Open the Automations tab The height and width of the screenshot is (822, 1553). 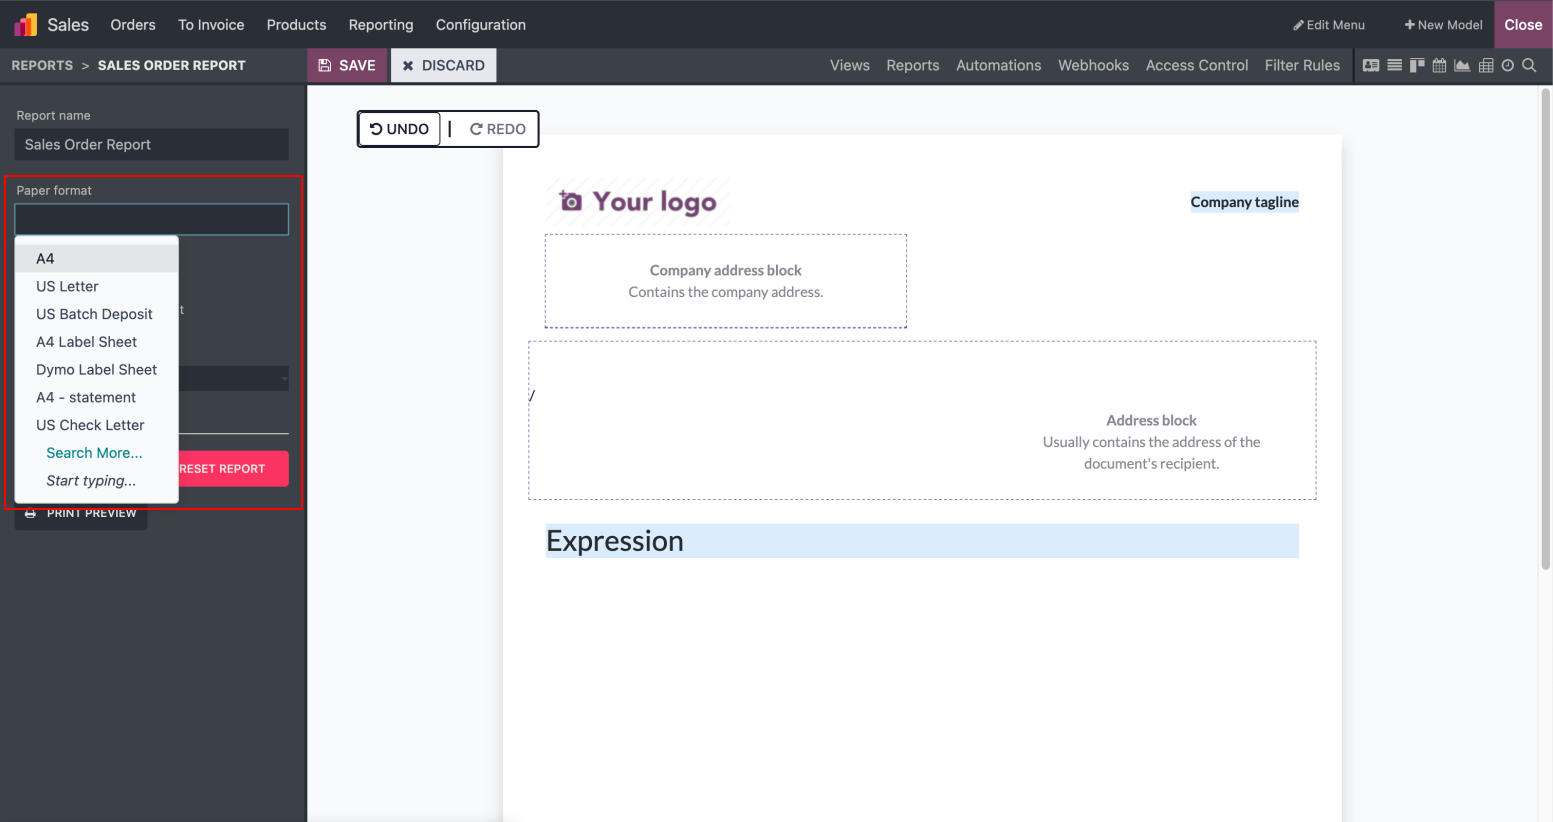(999, 65)
